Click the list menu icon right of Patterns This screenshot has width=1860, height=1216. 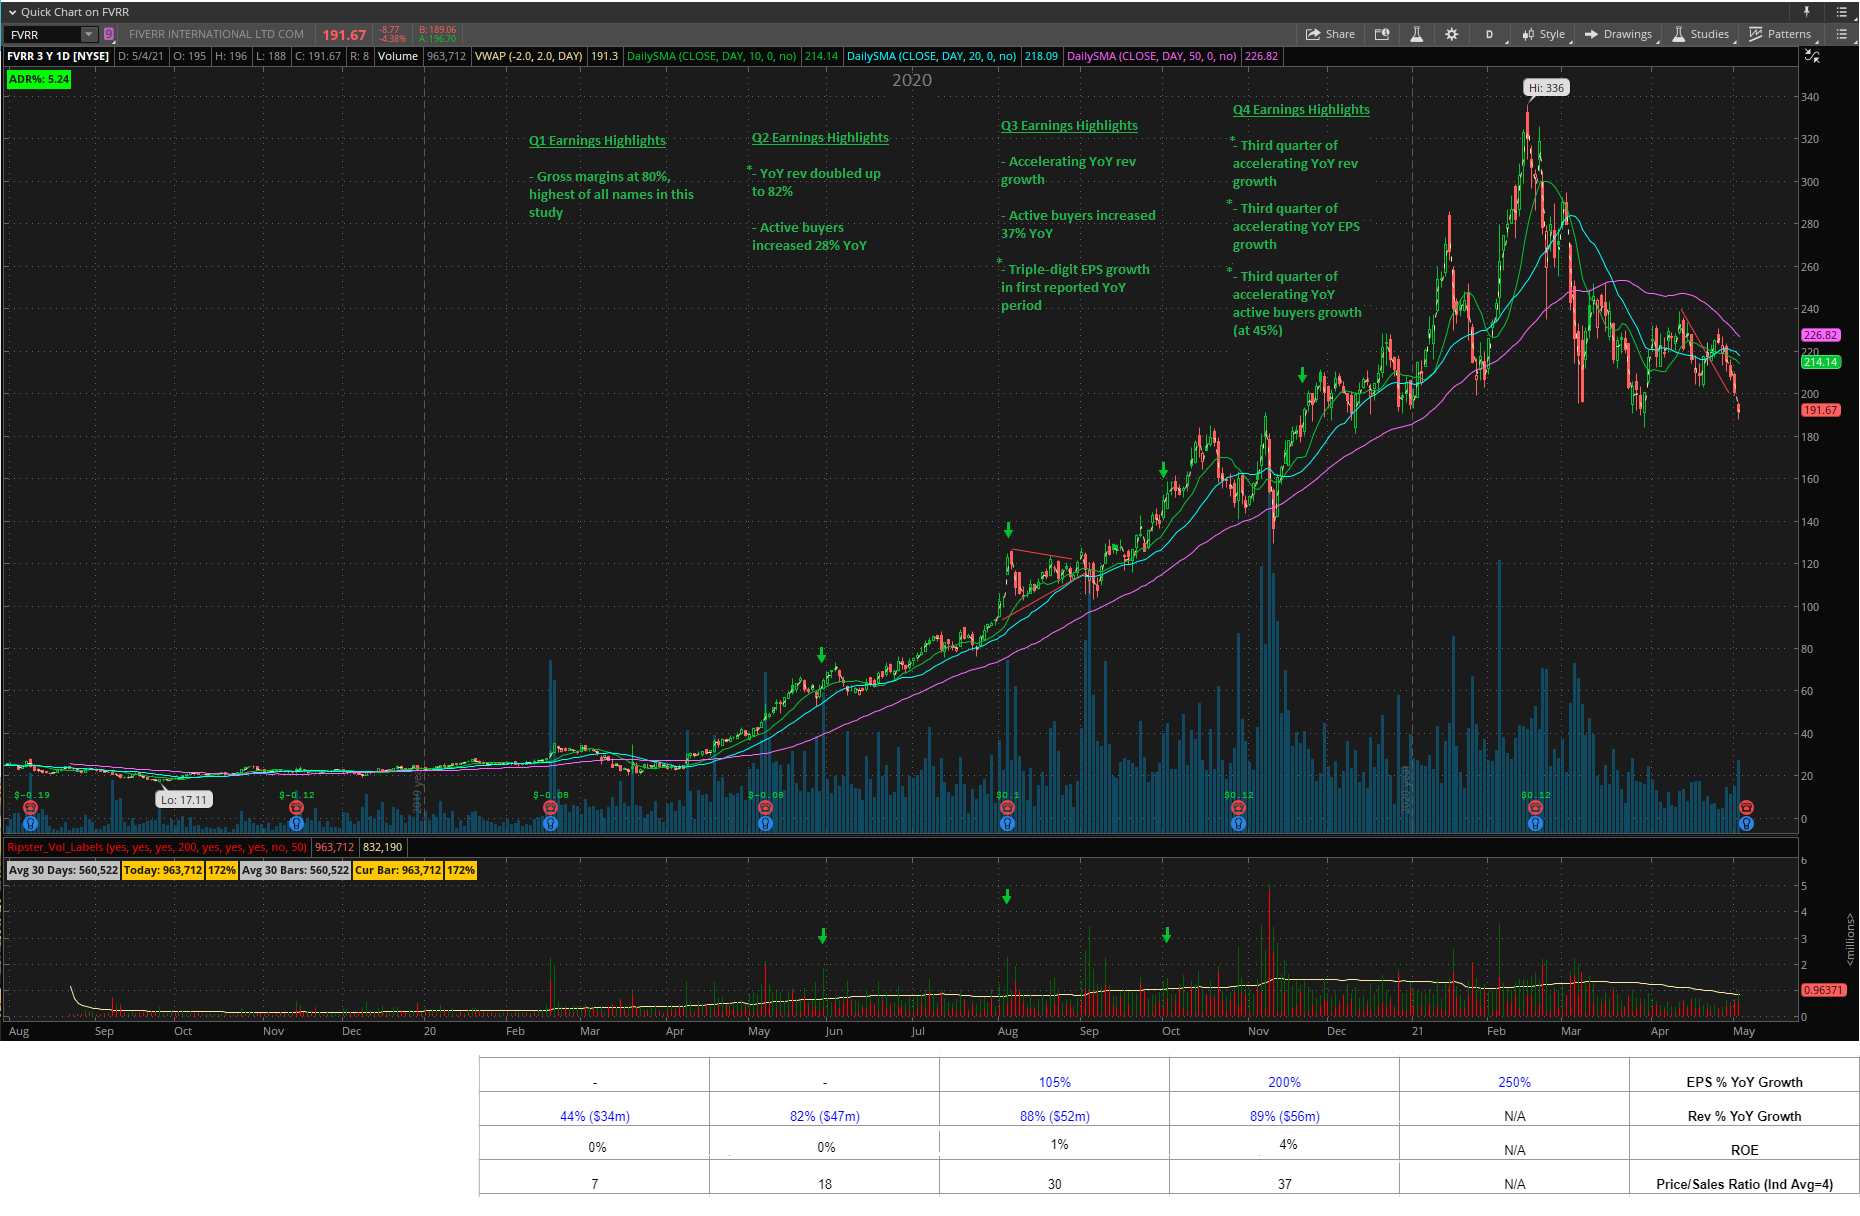[x=1841, y=34]
